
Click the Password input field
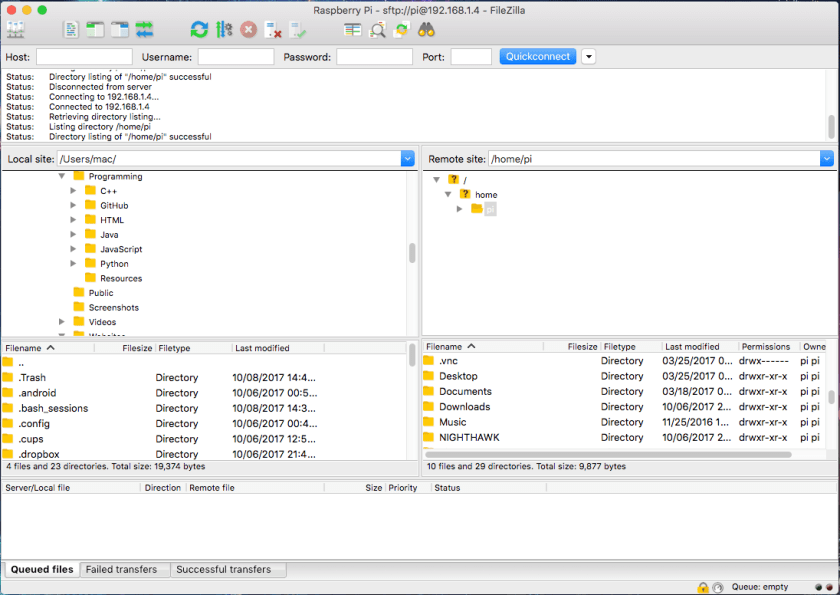374,56
